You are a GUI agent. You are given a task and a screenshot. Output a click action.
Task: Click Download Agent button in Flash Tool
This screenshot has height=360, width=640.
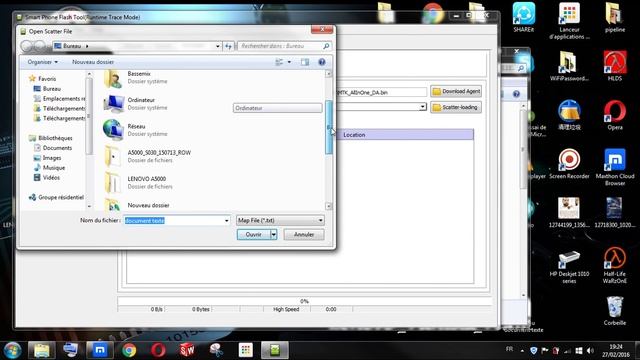click(x=456, y=91)
